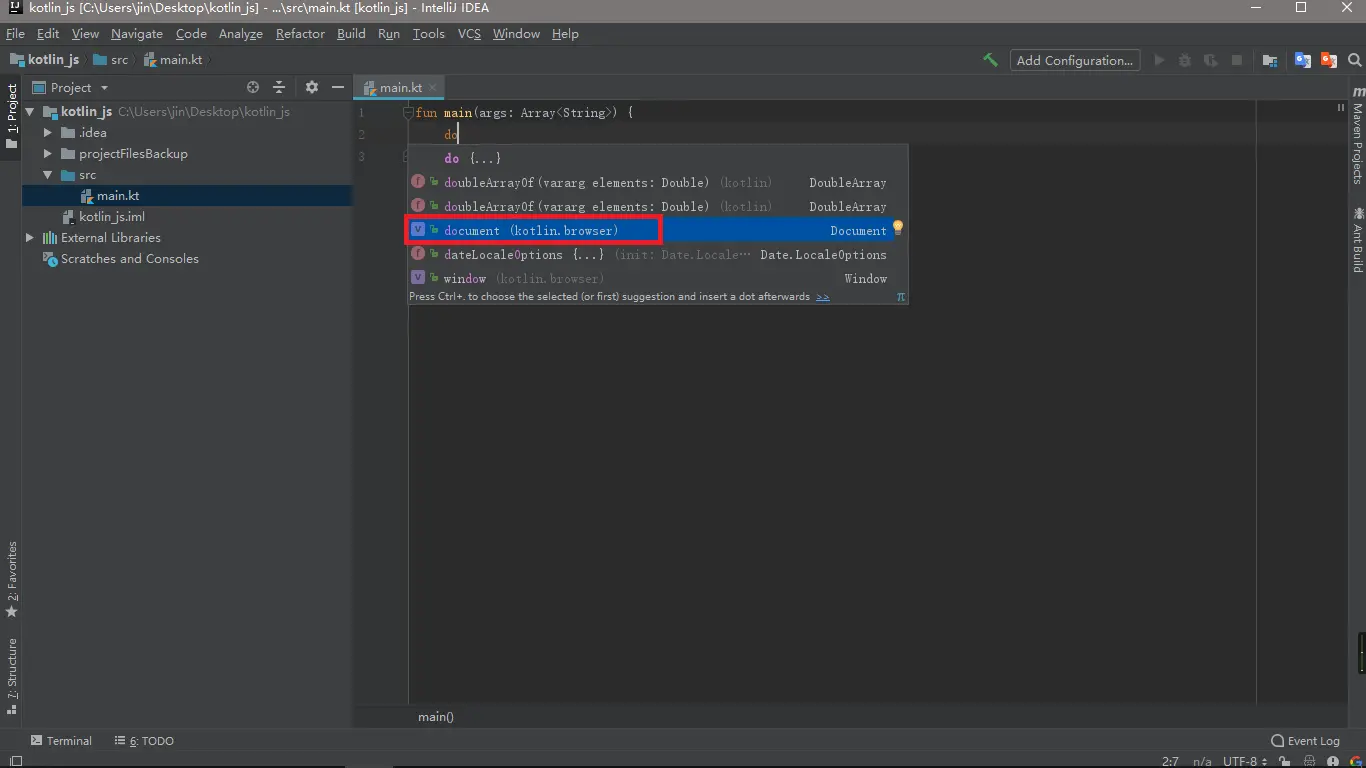
Task: Click the pi icon in completion popup
Action: (901, 297)
